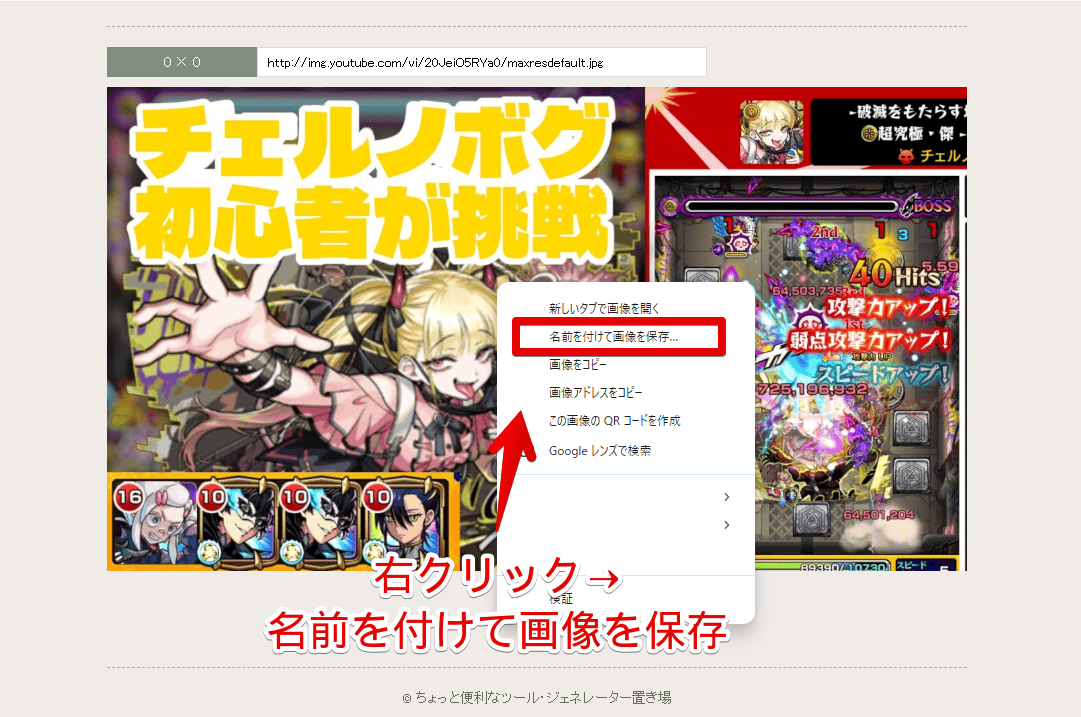This screenshot has height=717, width=1081.
Task: Click the 'チェルノボグ' yellow title text on thumbnail
Action: (371, 146)
